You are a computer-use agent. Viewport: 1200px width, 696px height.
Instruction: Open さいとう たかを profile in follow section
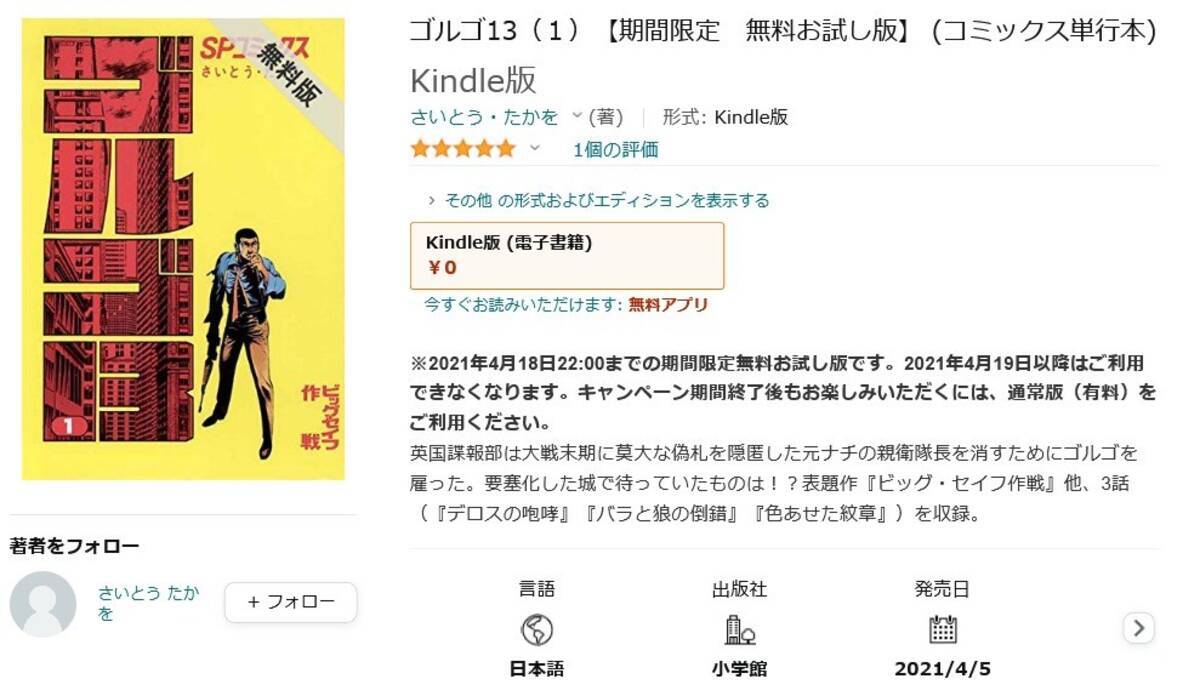click(x=148, y=602)
